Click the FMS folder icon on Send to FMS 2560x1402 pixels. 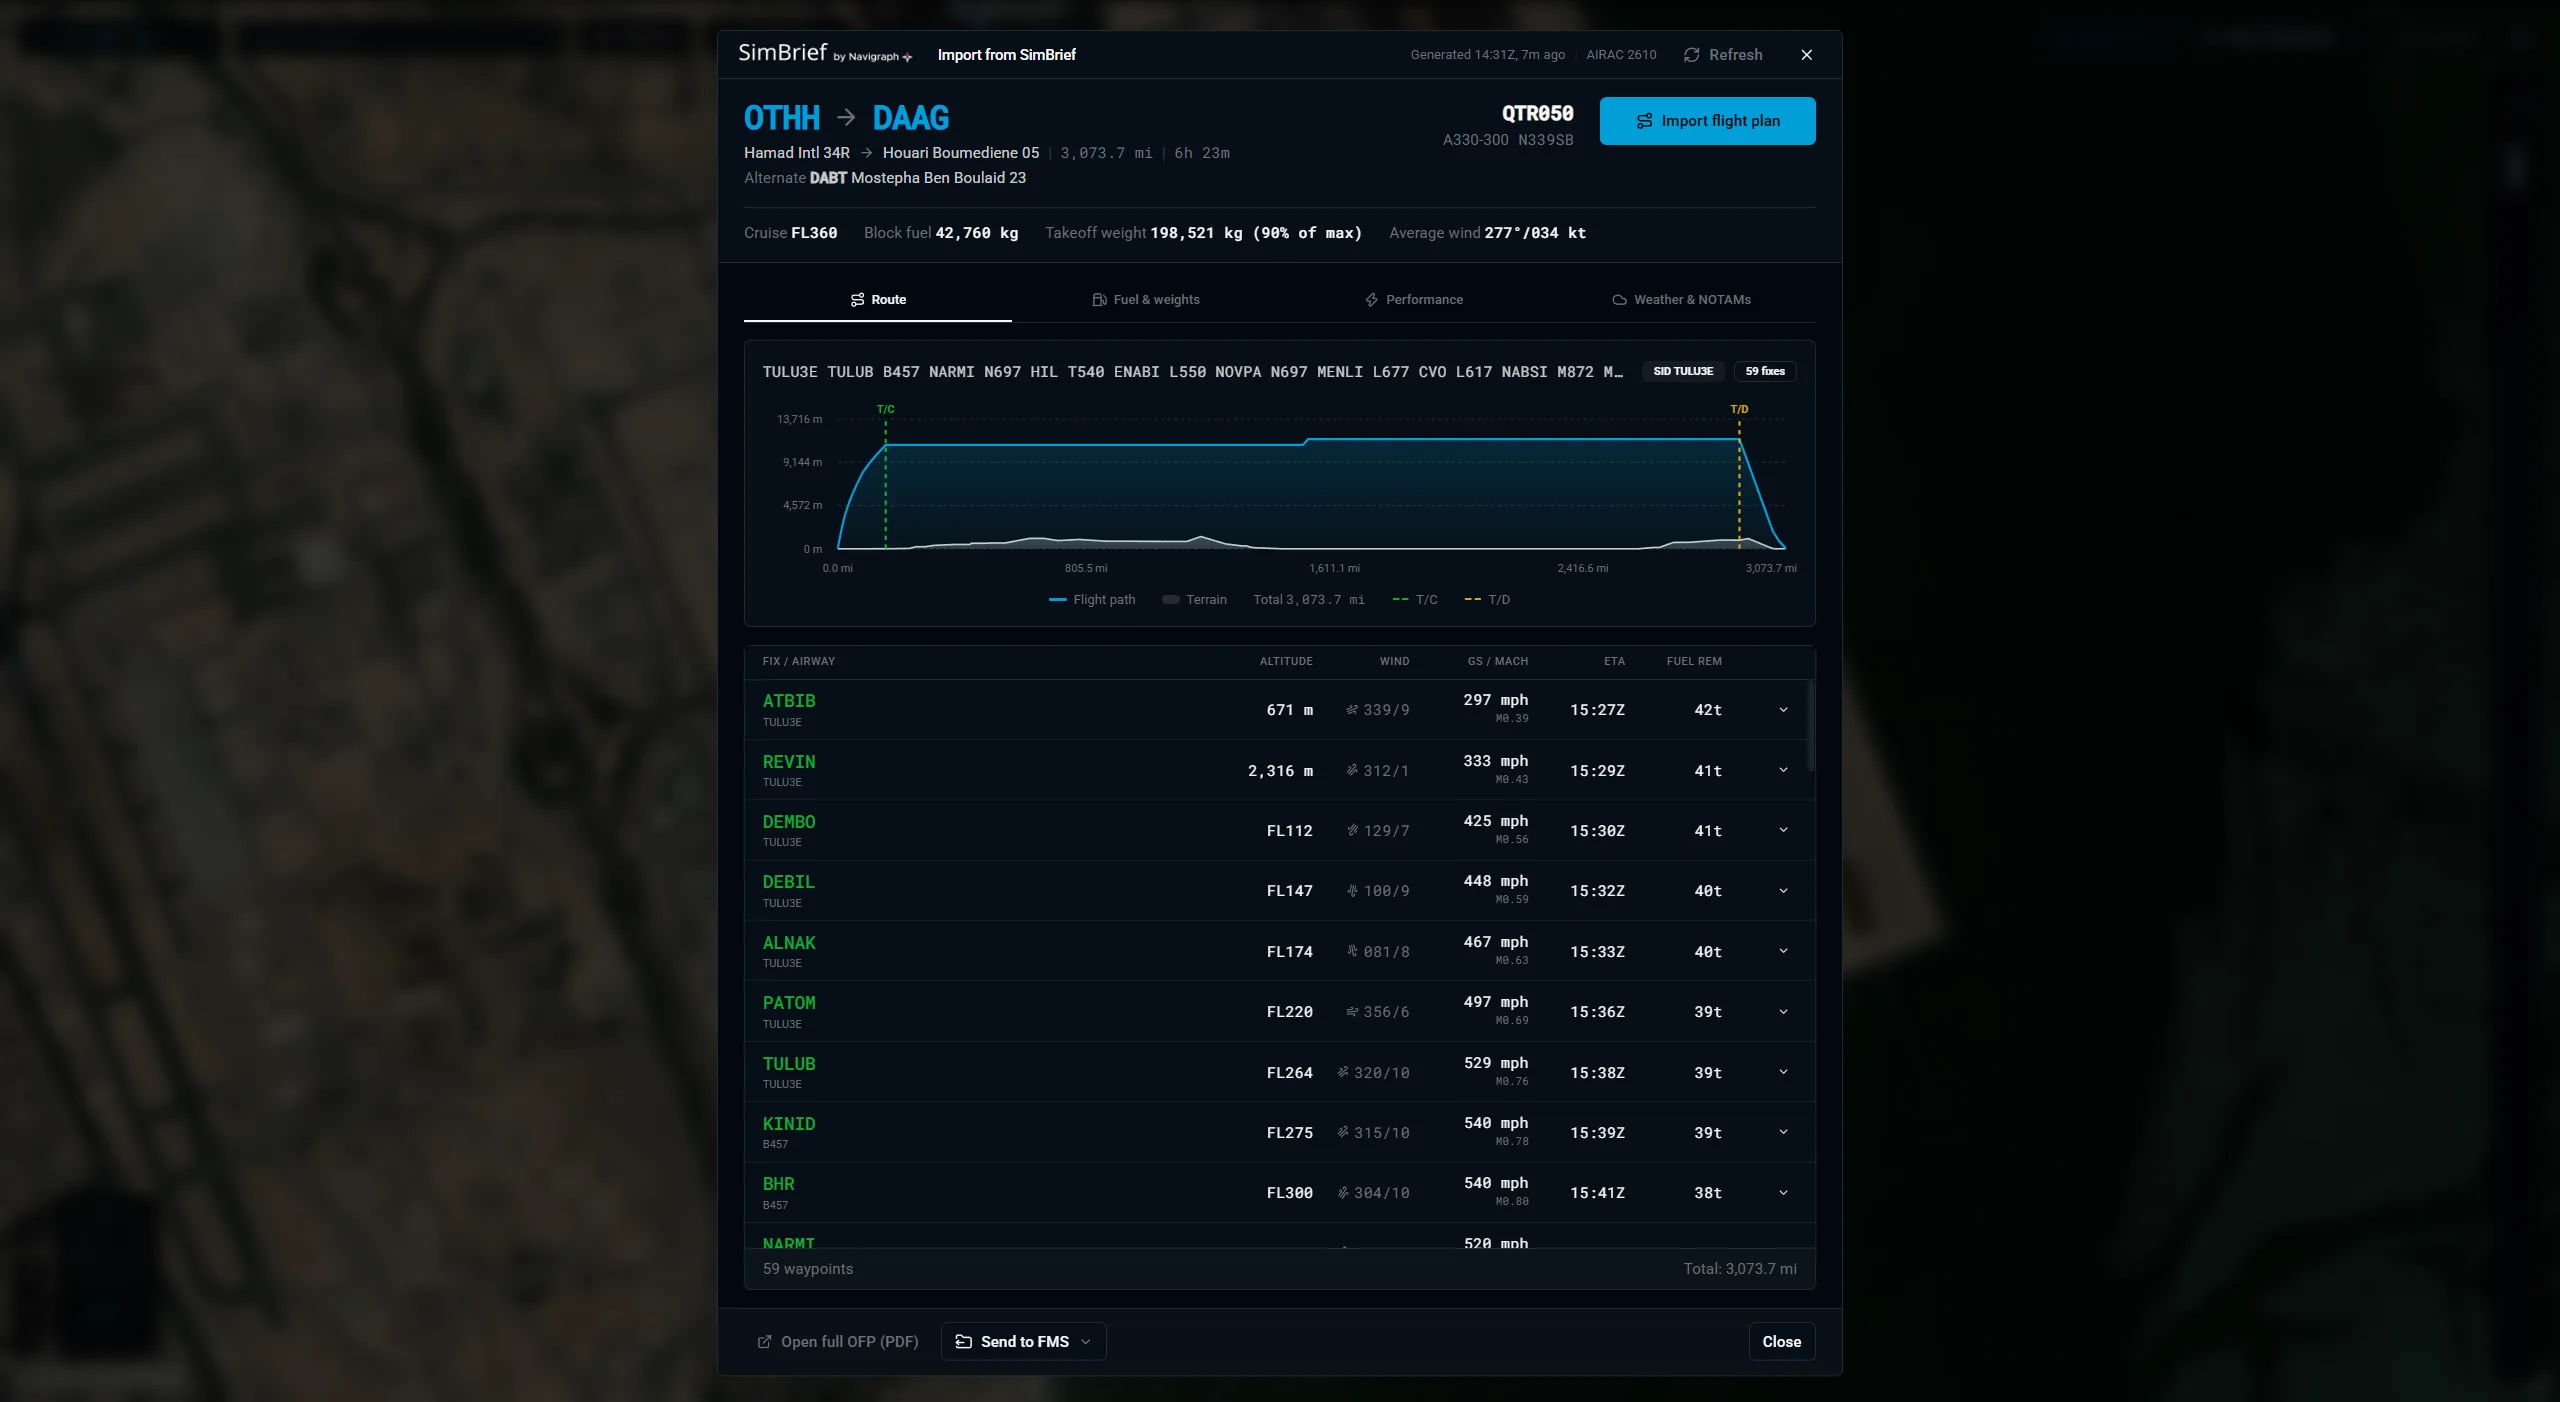(963, 1342)
